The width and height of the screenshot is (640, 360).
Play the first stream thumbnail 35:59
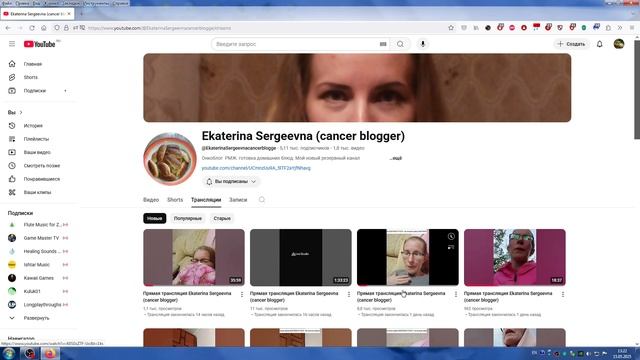tap(194, 257)
